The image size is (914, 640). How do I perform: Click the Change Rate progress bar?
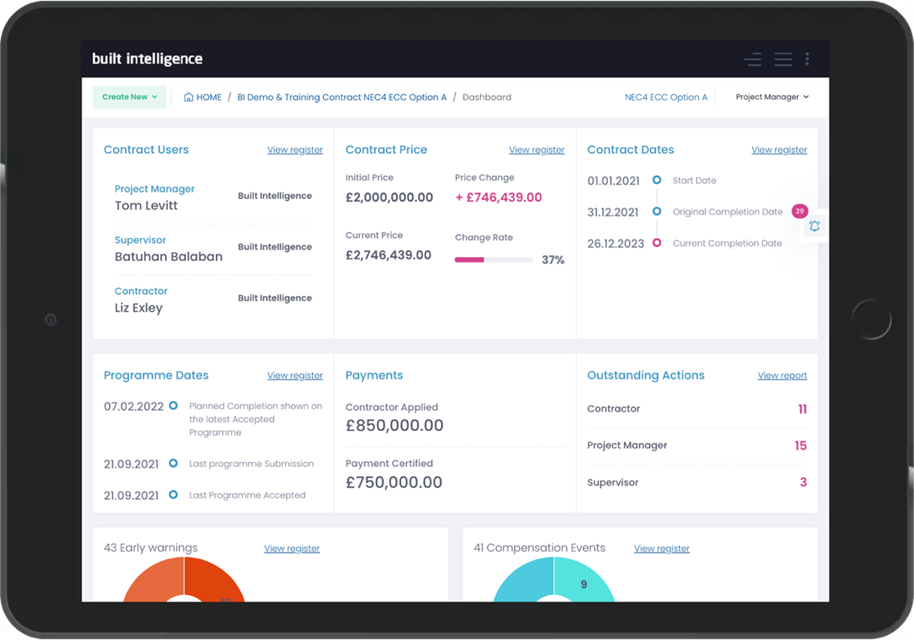coord(494,260)
